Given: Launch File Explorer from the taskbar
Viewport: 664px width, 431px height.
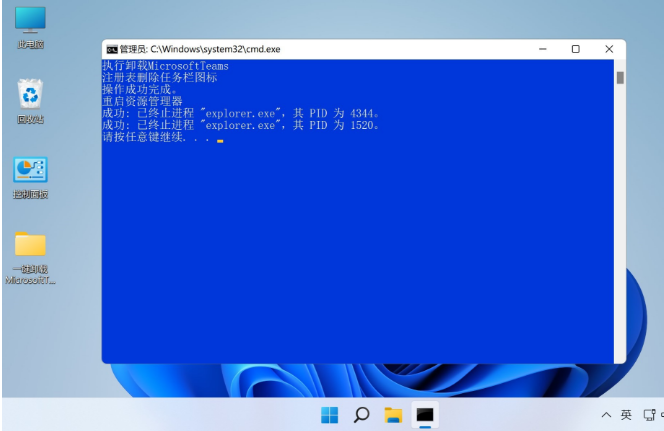Looking at the screenshot, I should pos(393,415).
